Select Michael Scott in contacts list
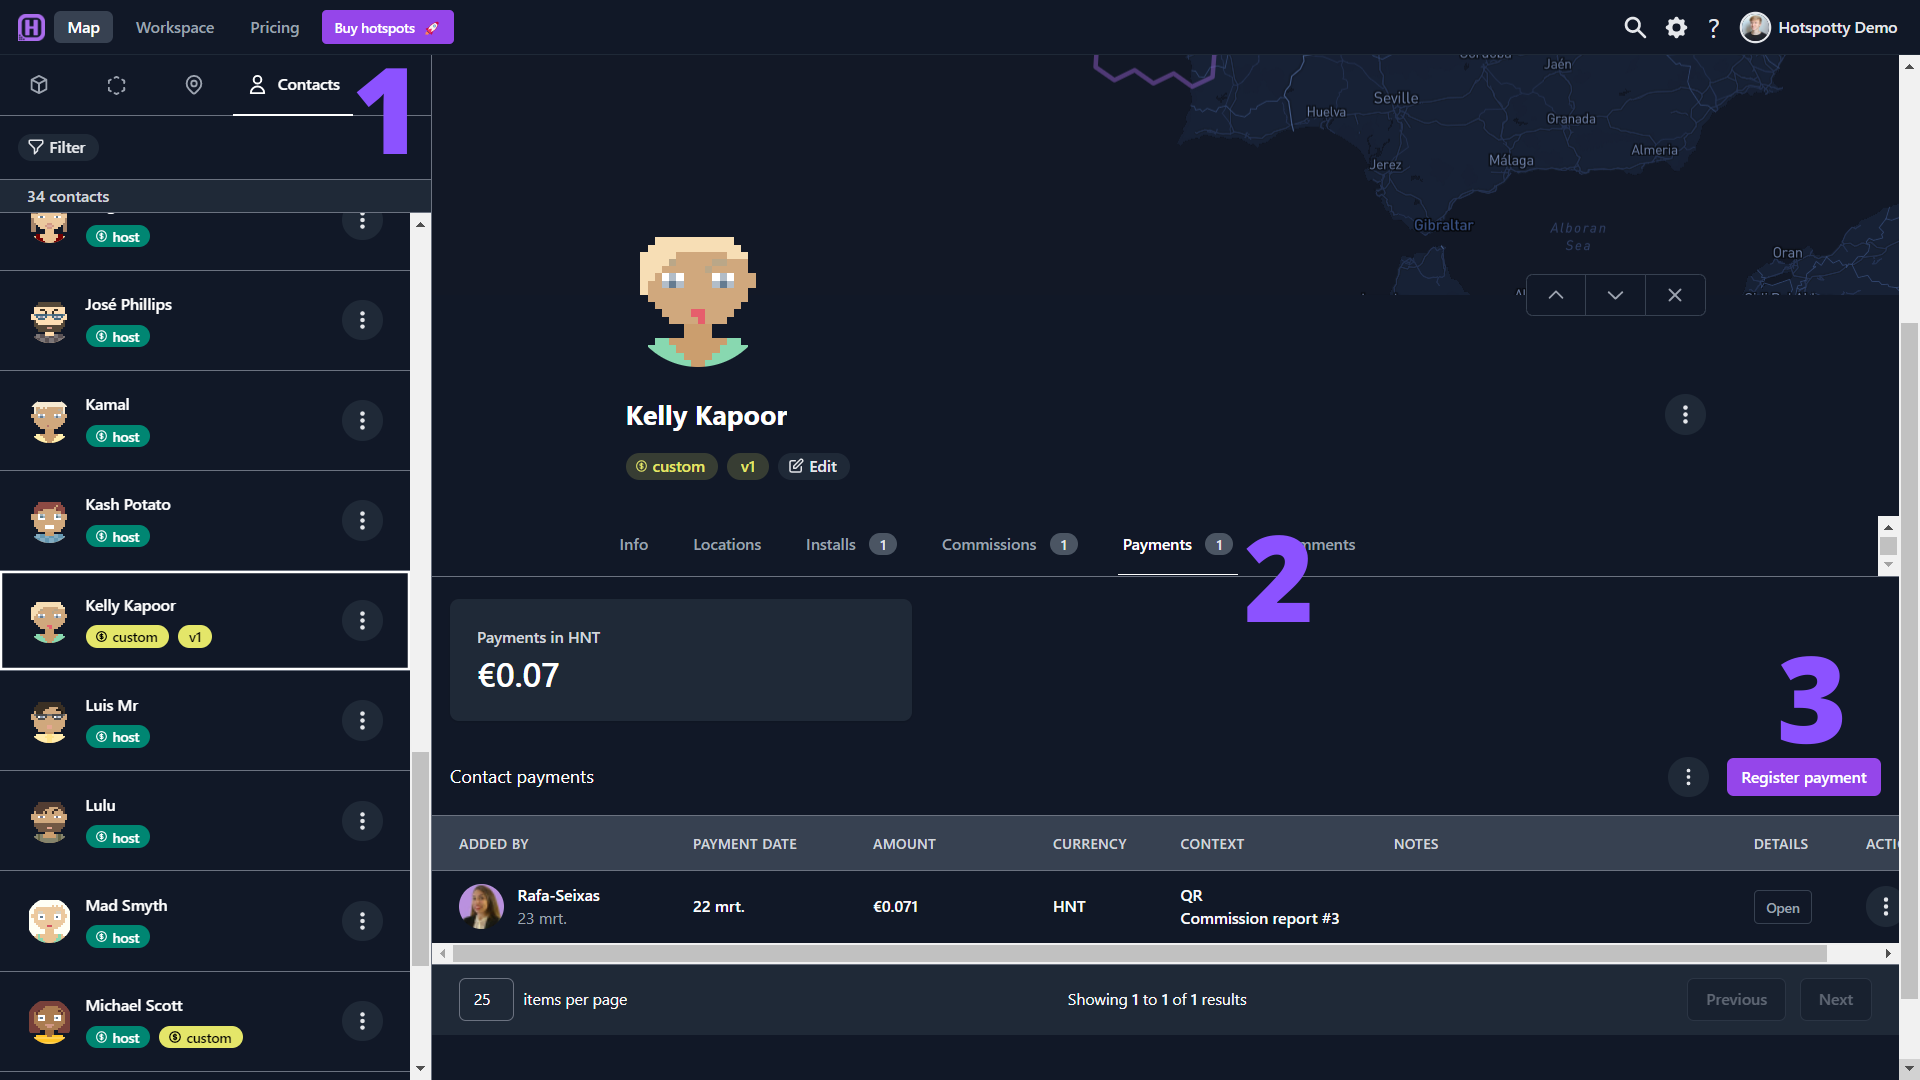The width and height of the screenshot is (1920, 1080). 205,1021
